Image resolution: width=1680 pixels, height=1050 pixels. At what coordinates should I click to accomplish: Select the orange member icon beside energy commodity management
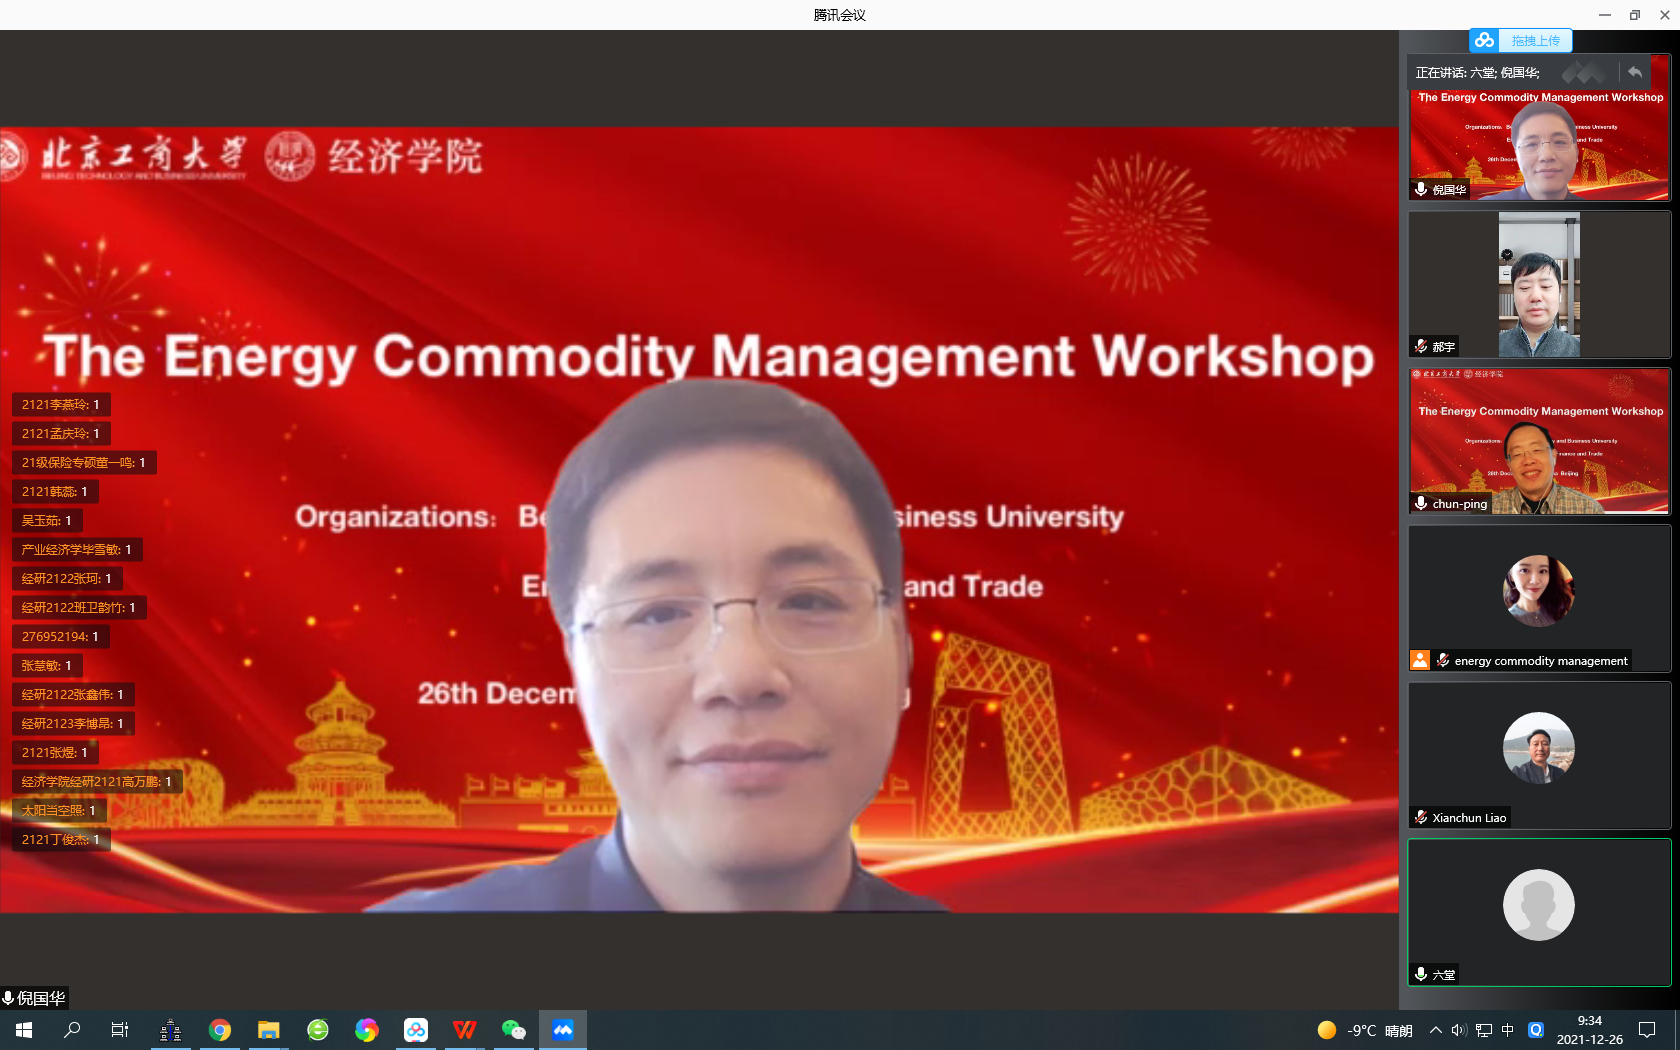tap(1420, 660)
